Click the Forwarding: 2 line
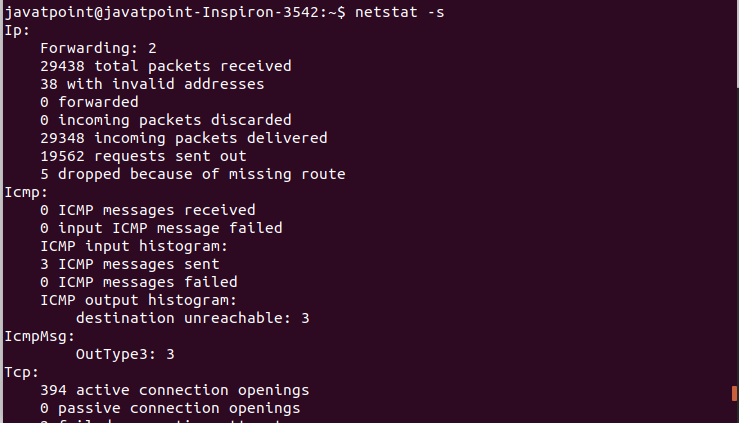 [x=98, y=47]
